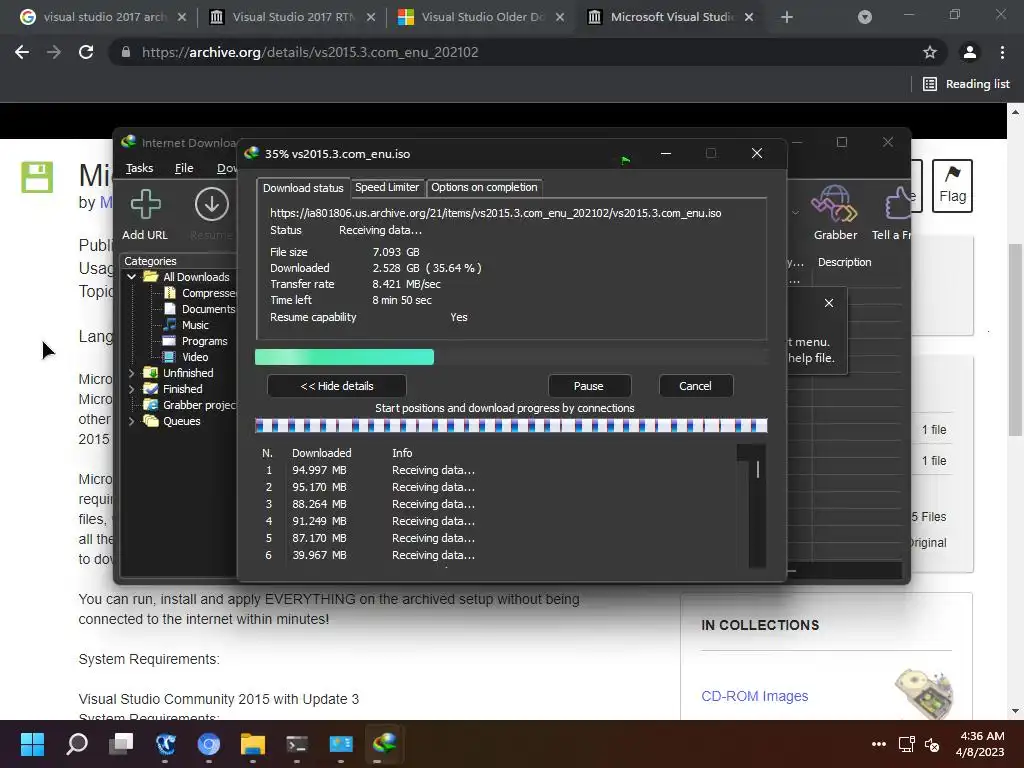Open the Windows Start menu

click(32, 744)
